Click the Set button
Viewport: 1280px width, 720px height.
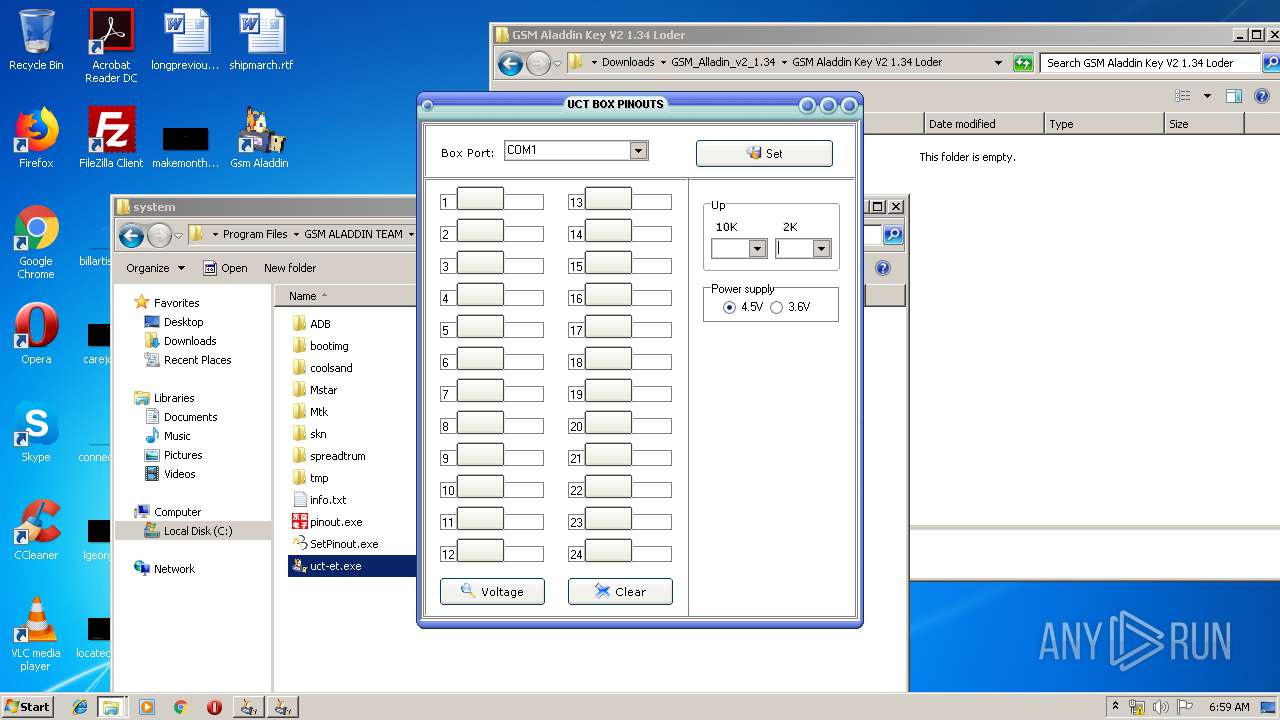coord(764,153)
